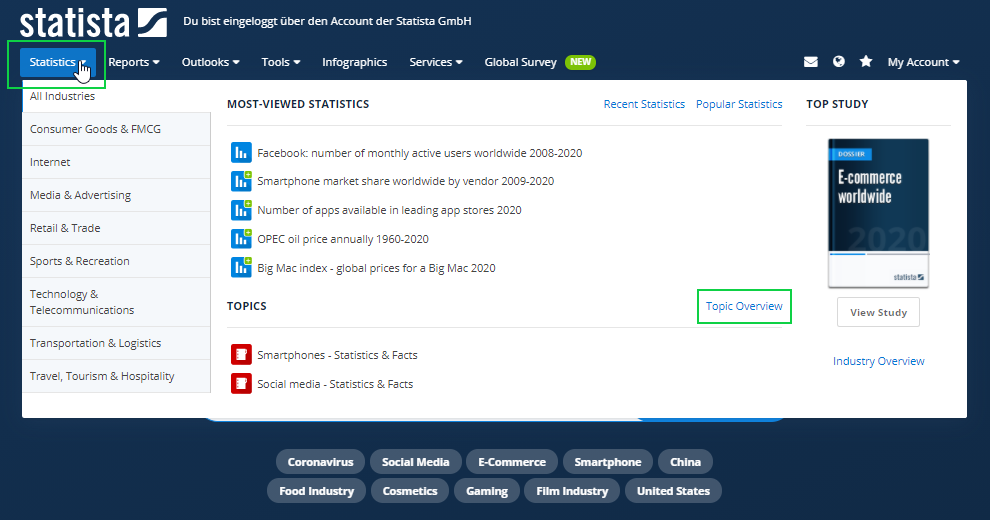Click chart icon beside Big Mac index
Screen dimensions: 990x520
[241, 268]
